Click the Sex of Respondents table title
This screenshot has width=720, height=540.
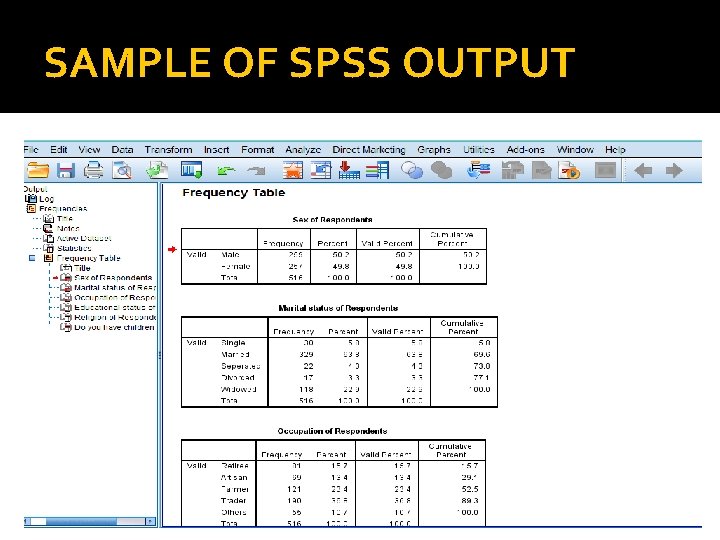click(x=332, y=220)
